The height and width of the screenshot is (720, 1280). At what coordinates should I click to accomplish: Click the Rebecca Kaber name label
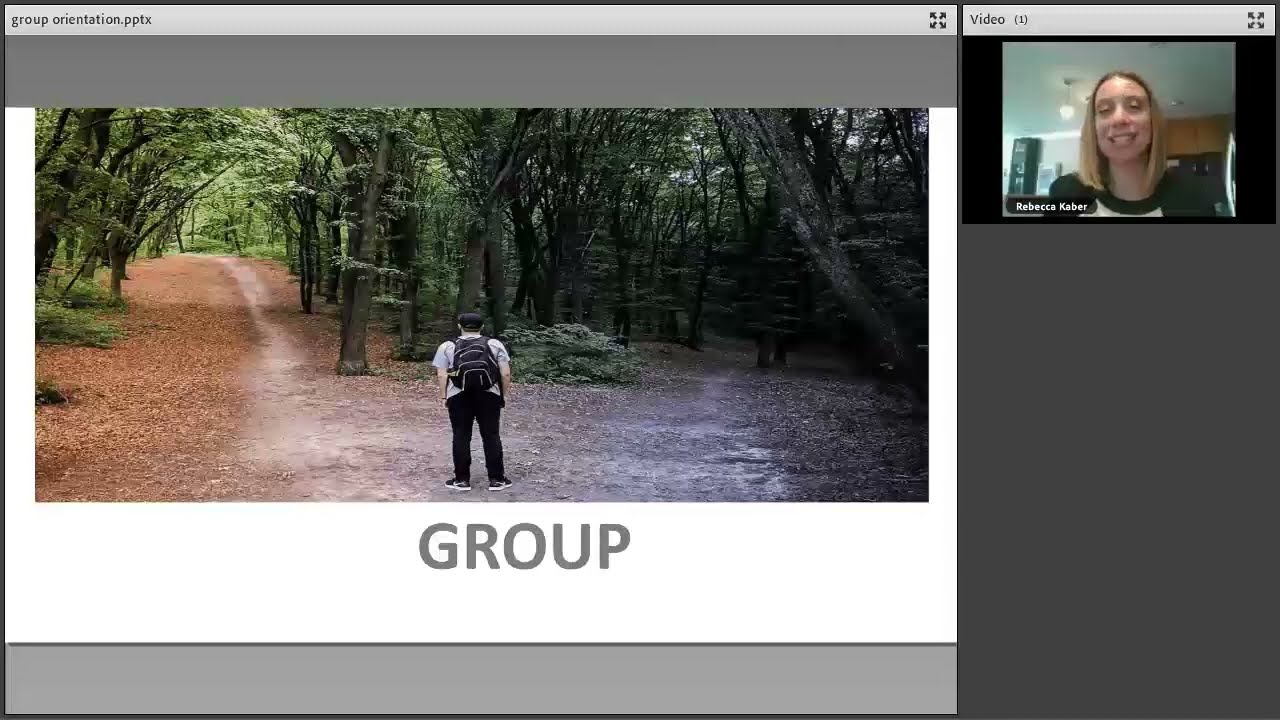1051,207
